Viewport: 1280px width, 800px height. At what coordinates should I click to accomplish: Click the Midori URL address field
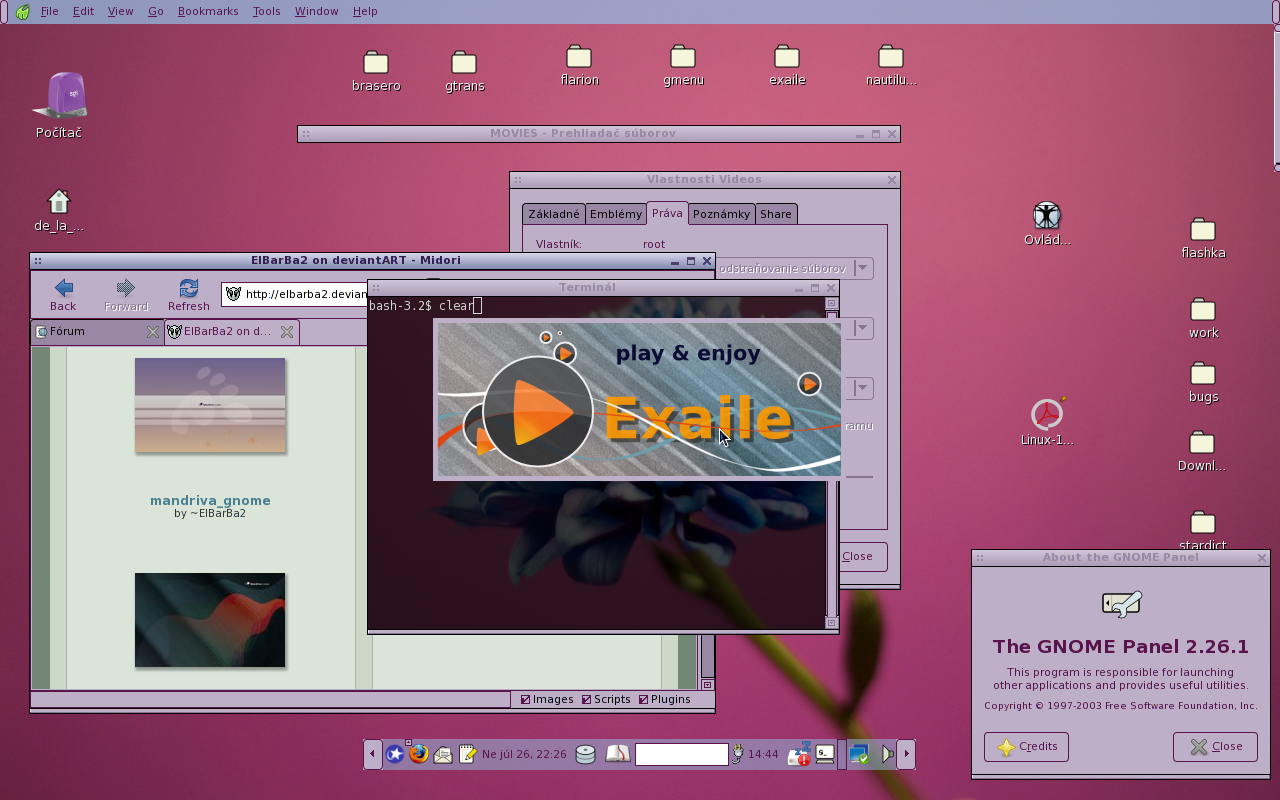point(295,294)
